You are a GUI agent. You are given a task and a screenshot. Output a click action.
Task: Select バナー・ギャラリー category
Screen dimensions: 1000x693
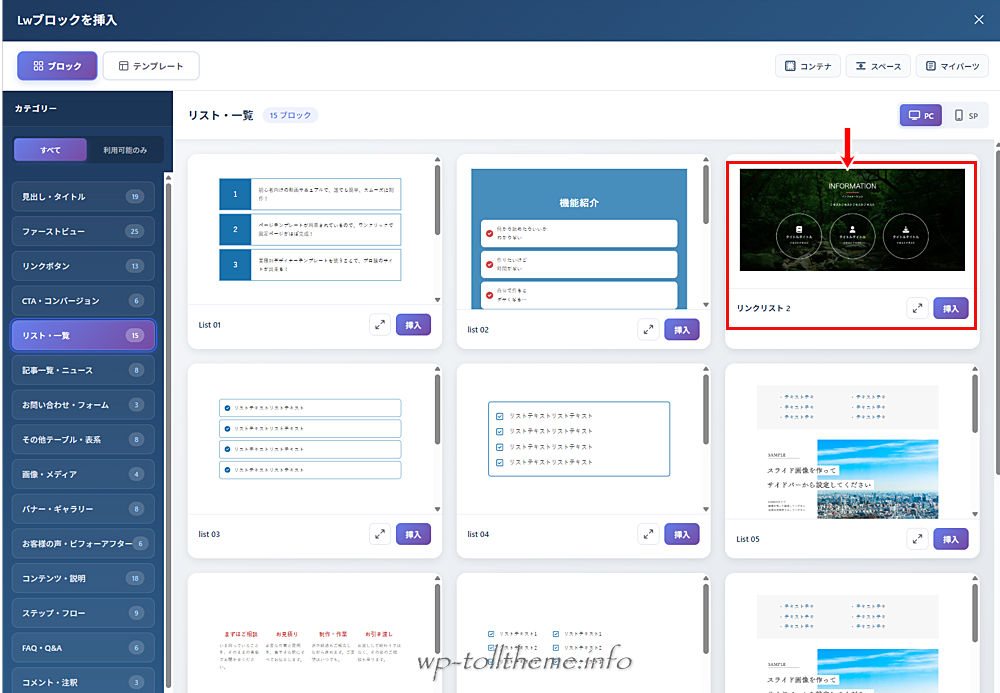[x=83, y=509]
